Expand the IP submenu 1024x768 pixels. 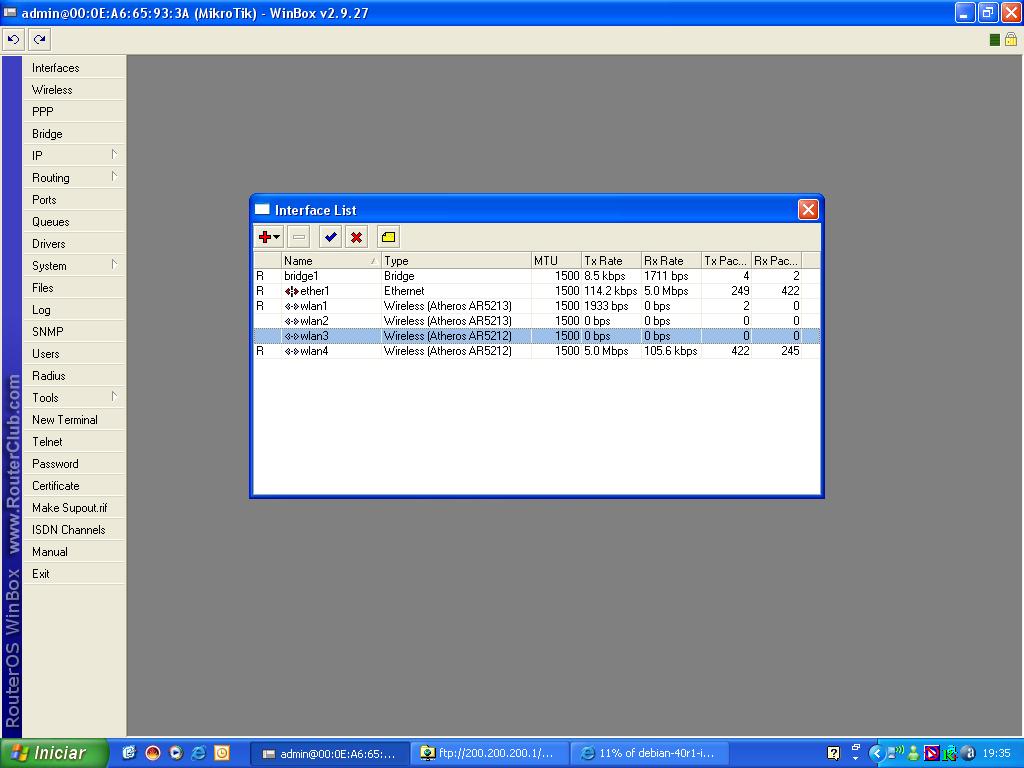(x=74, y=155)
